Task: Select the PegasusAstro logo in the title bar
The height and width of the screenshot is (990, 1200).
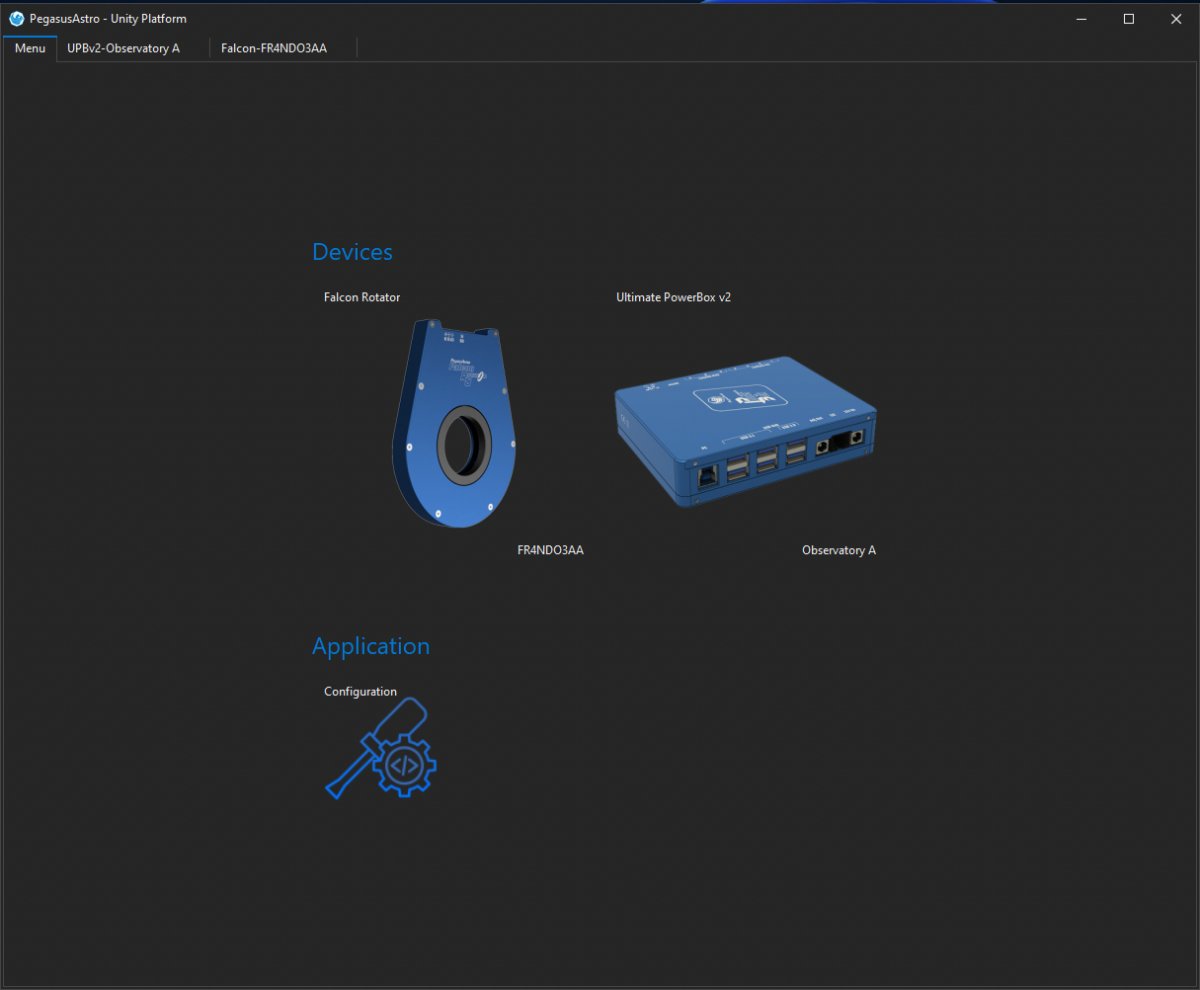Action: pos(16,18)
